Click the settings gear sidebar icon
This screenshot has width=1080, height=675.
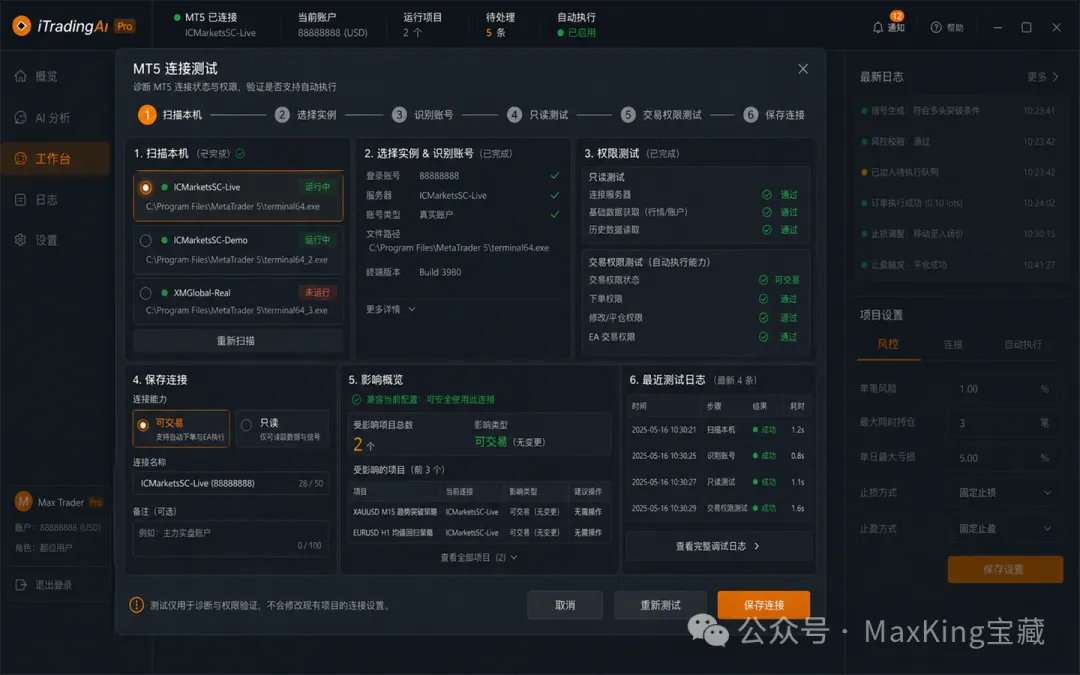pos(20,240)
